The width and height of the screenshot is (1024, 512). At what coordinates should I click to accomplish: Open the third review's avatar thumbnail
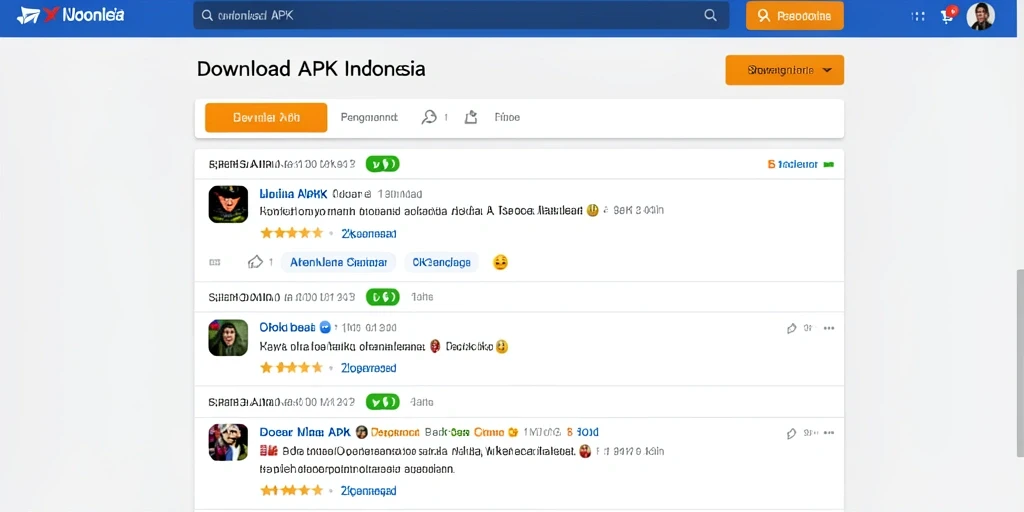(x=228, y=442)
